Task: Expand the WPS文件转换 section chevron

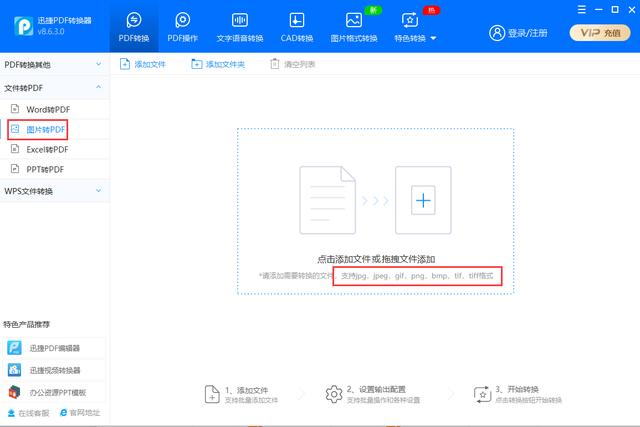Action: click(98, 191)
